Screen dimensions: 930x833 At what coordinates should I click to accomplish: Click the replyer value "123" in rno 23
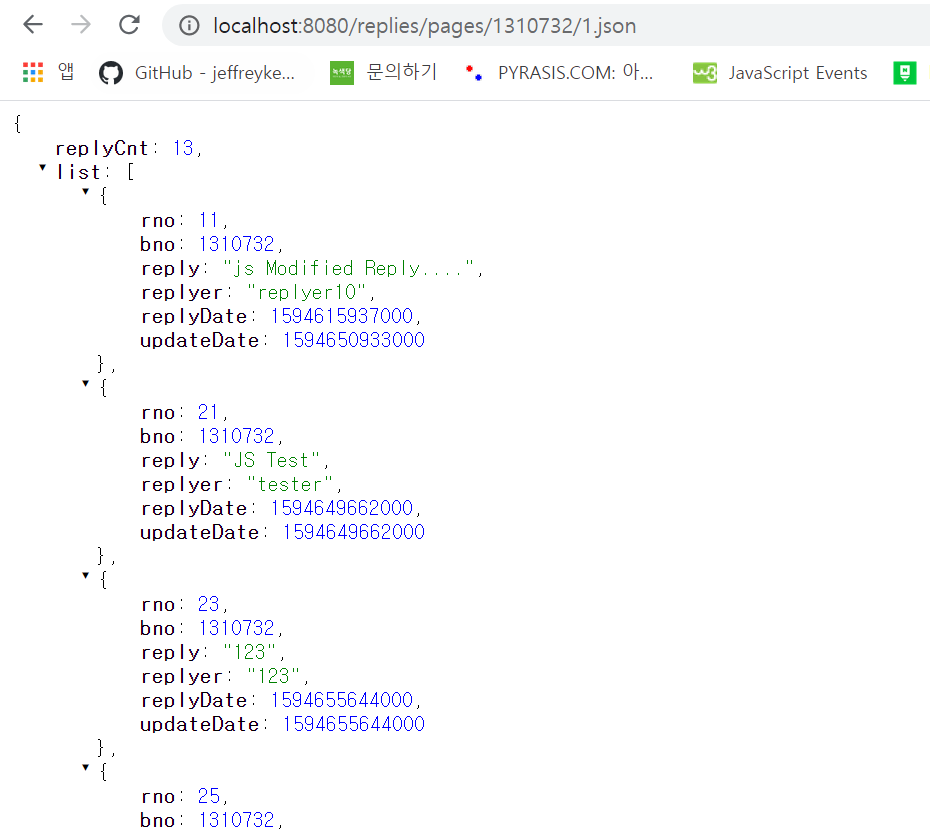(273, 676)
